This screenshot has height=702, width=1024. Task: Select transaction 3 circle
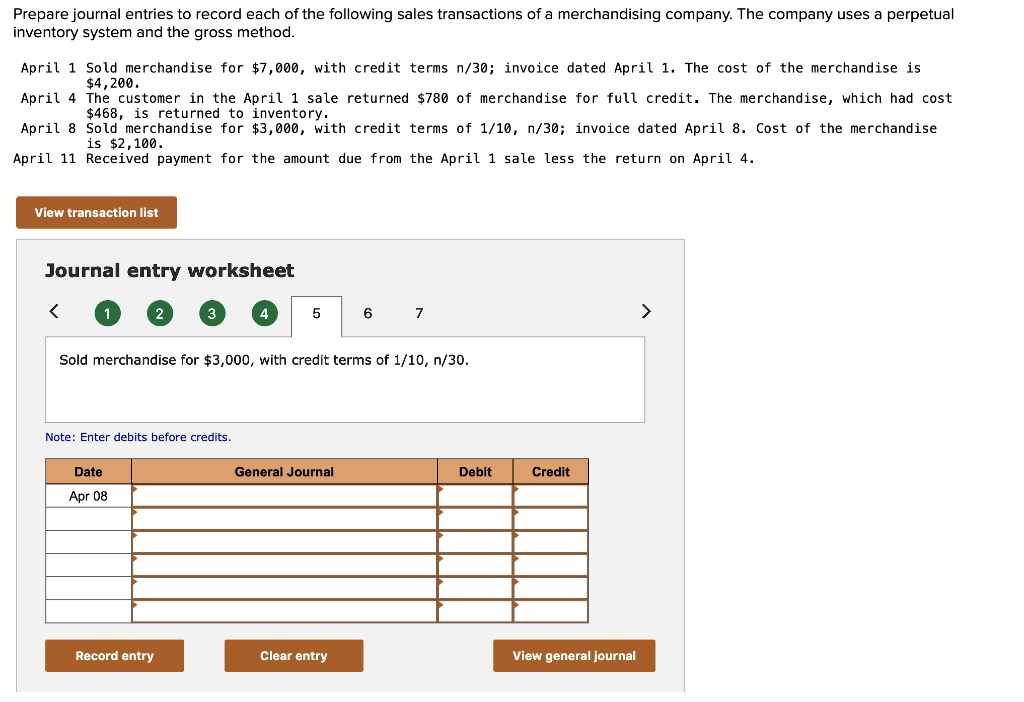211,313
